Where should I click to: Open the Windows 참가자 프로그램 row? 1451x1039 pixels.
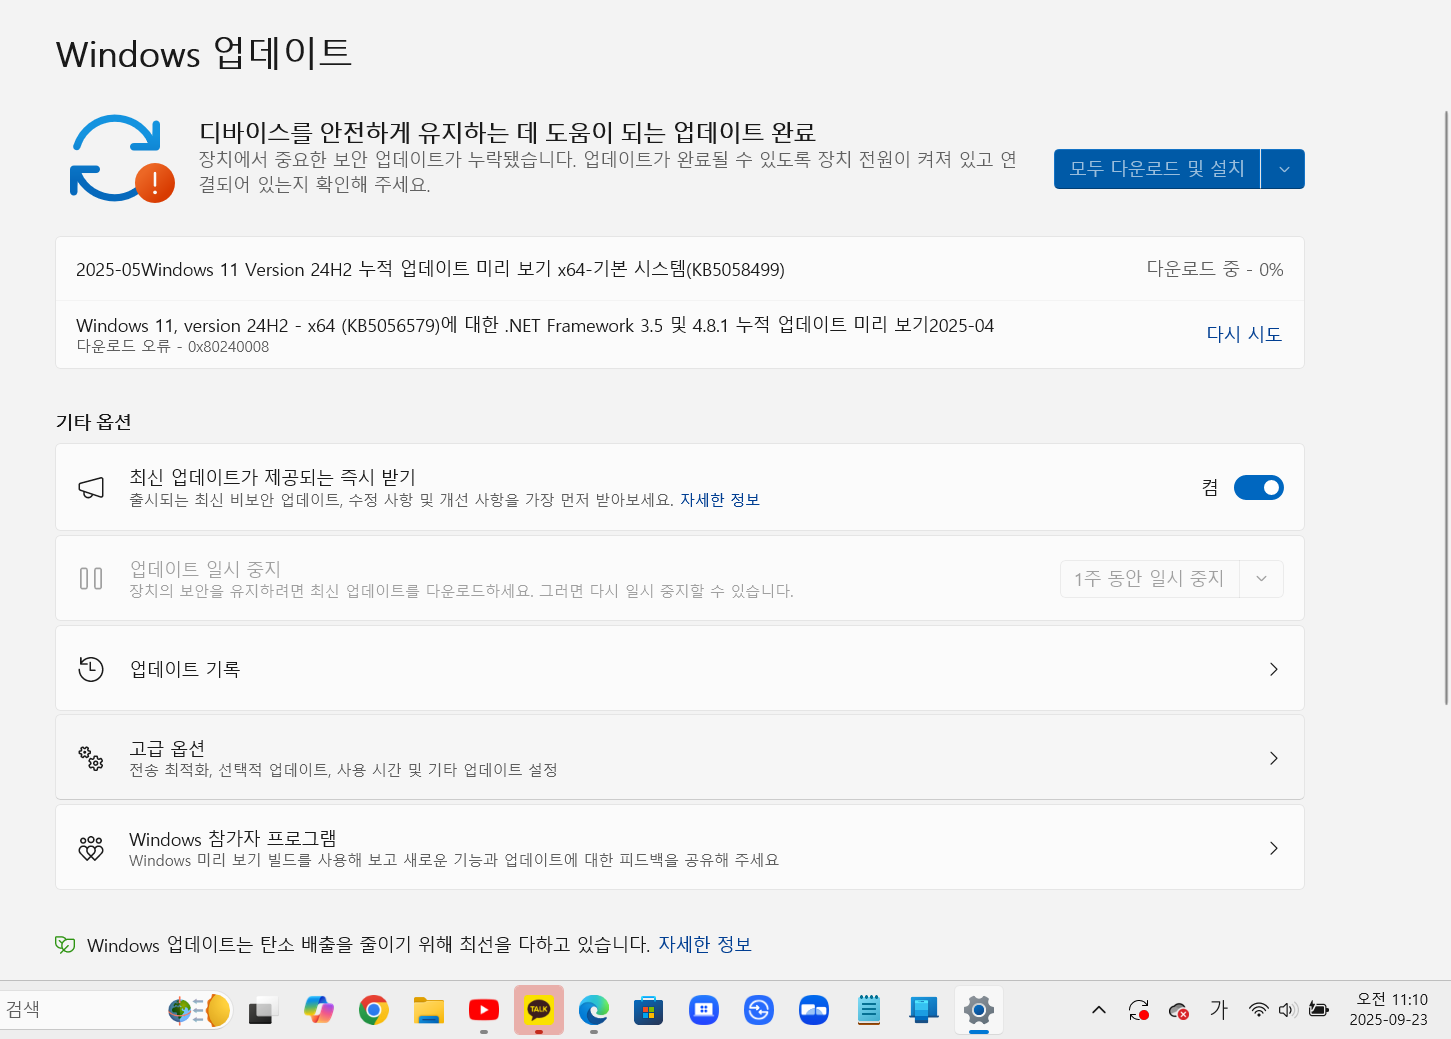click(x=680, y=848)
